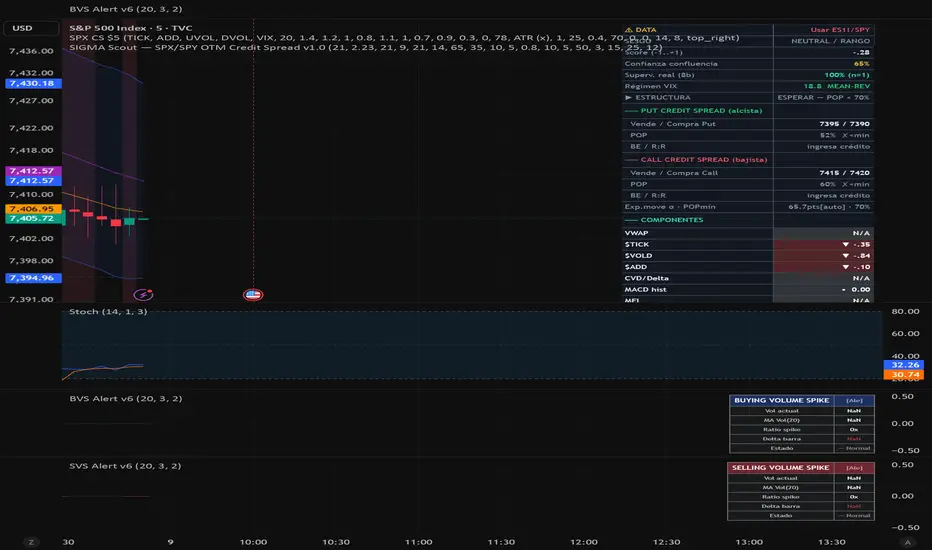Click the triangle arrow beside ESTRUCTURA
Viewport: 932px width, 550px height.
pos(628,98)
